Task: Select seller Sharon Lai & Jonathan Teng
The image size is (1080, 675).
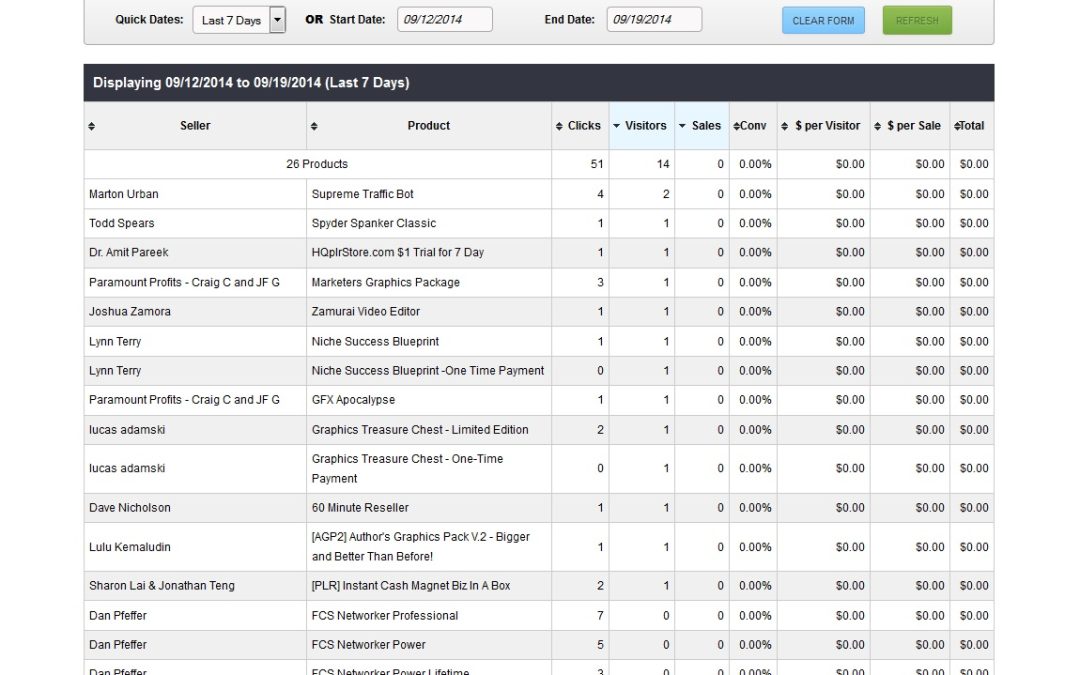Action: coord(161,585)
